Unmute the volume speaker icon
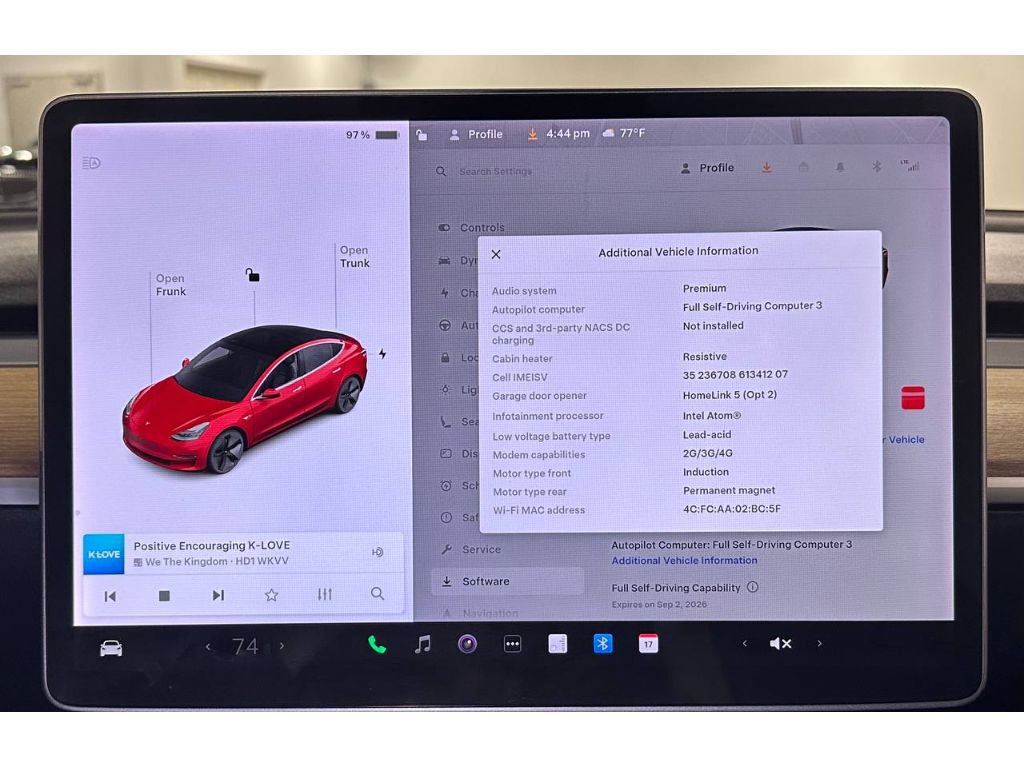The width and height of the screenshot is (1024, 768). [x=780, y=644]
